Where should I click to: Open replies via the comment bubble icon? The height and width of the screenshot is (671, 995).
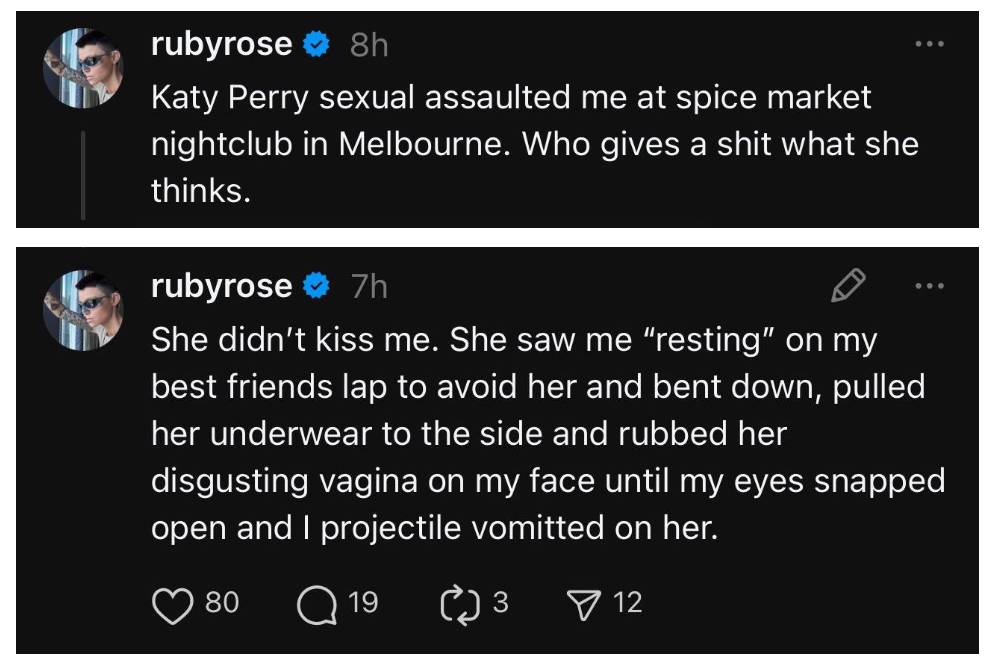(x=316, y=603)
